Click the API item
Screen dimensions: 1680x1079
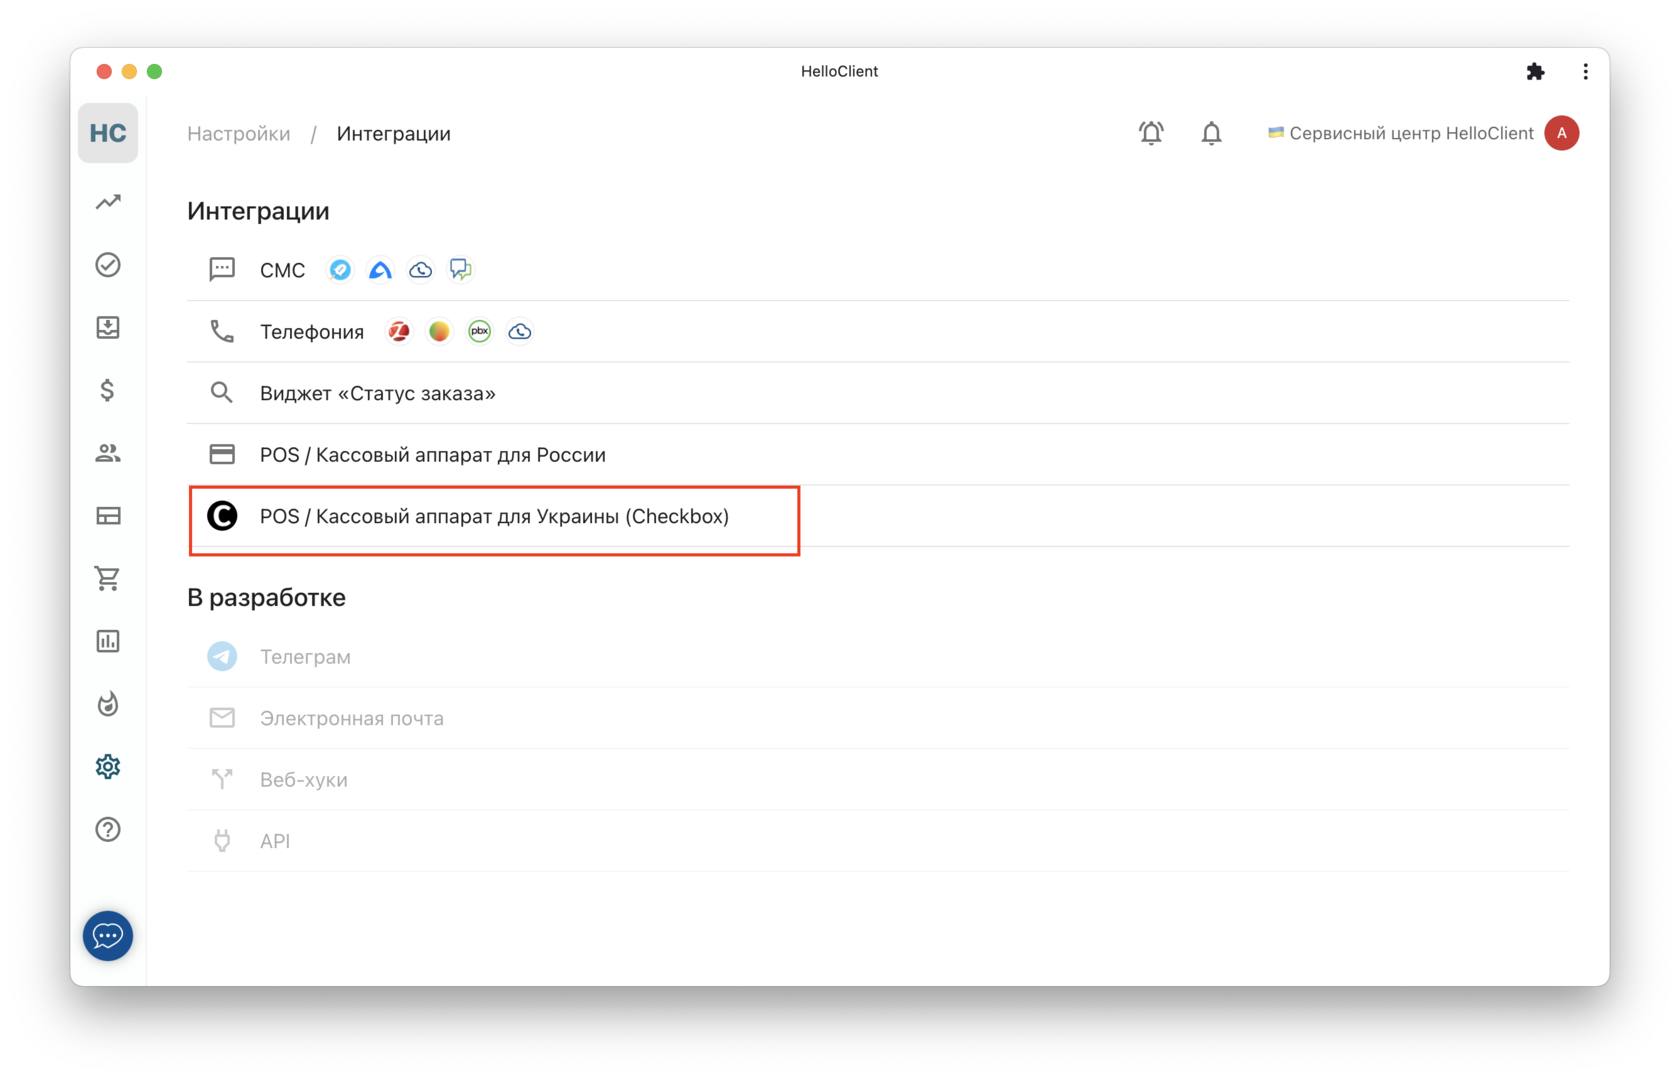point(878,841)
